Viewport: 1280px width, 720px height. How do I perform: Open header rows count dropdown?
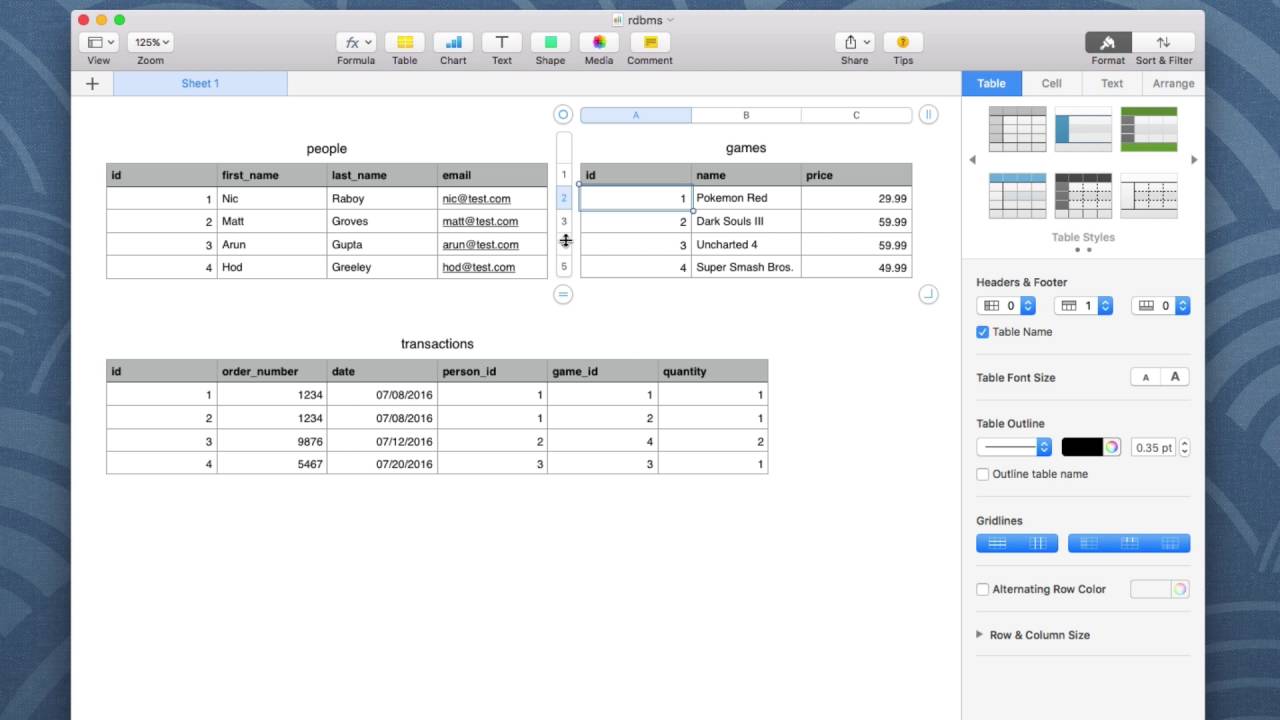[x=1084, y=306]
